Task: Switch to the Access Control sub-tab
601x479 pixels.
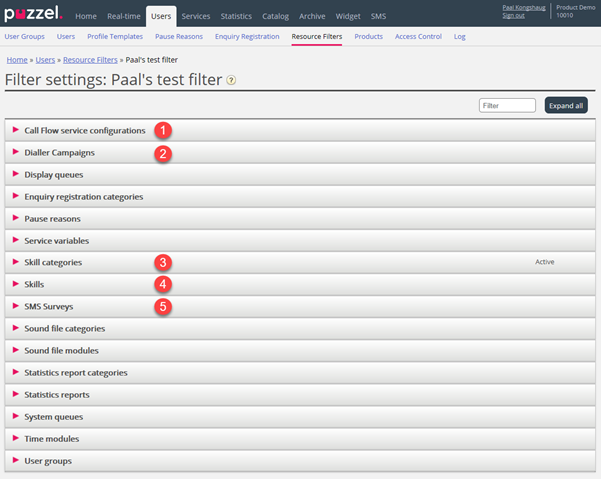Action: pos(418,37)
